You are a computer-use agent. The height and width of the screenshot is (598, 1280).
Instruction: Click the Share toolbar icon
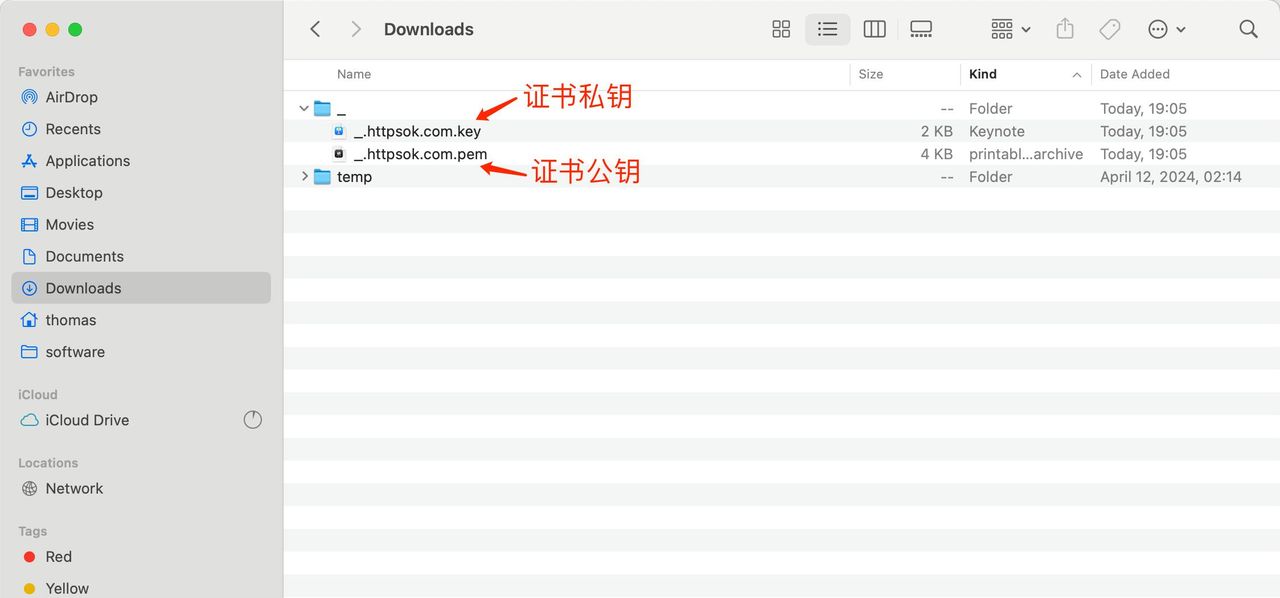[x=1065, y=29]
